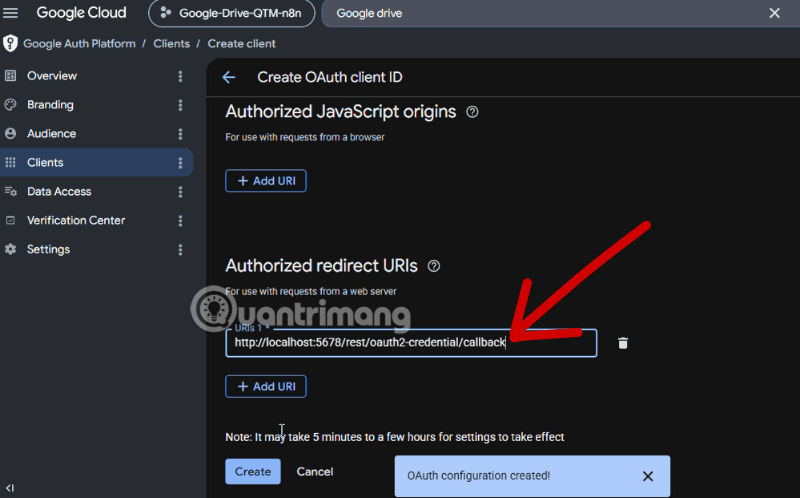Image resolution: width=800 pixels, height=498 pixels.
Task: Click the Google drive search field
Action: [x=546, y=13]
